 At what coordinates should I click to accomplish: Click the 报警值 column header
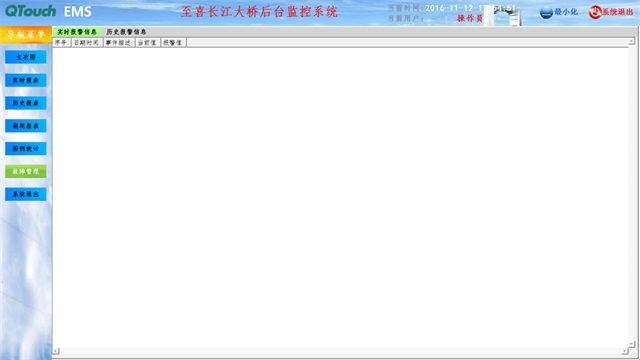[x=173, y=42]
